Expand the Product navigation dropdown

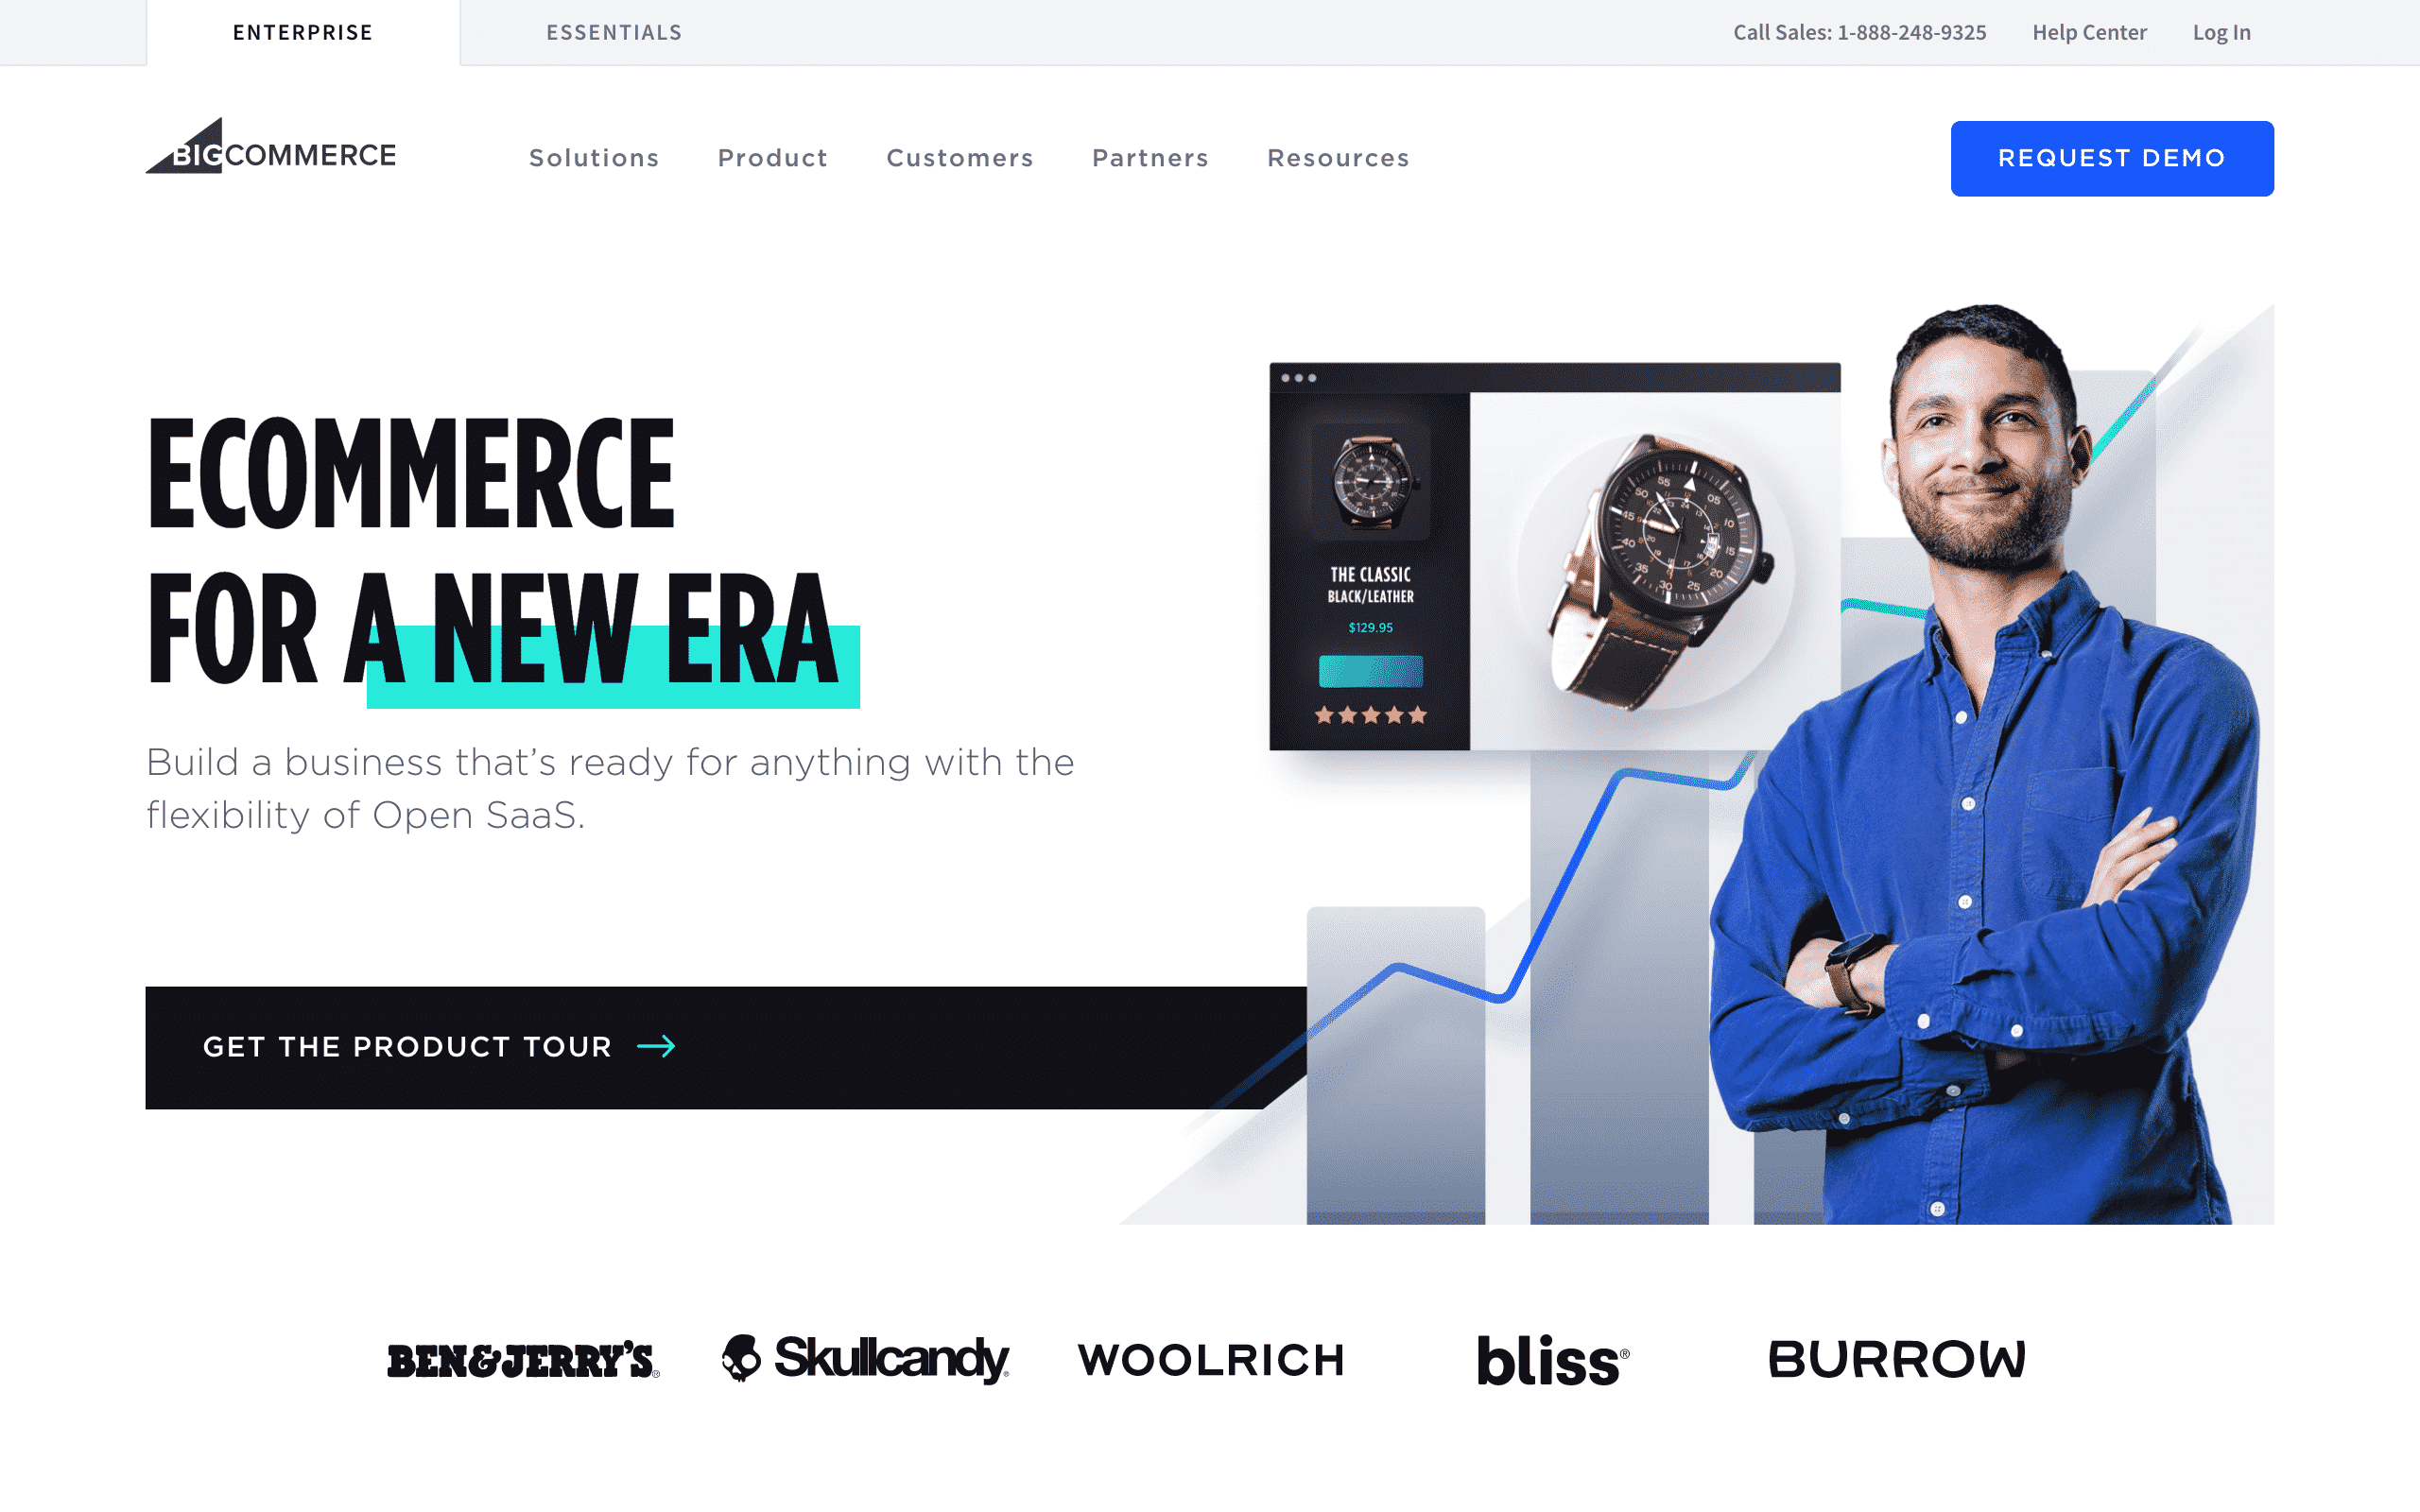tap(771, 157)
